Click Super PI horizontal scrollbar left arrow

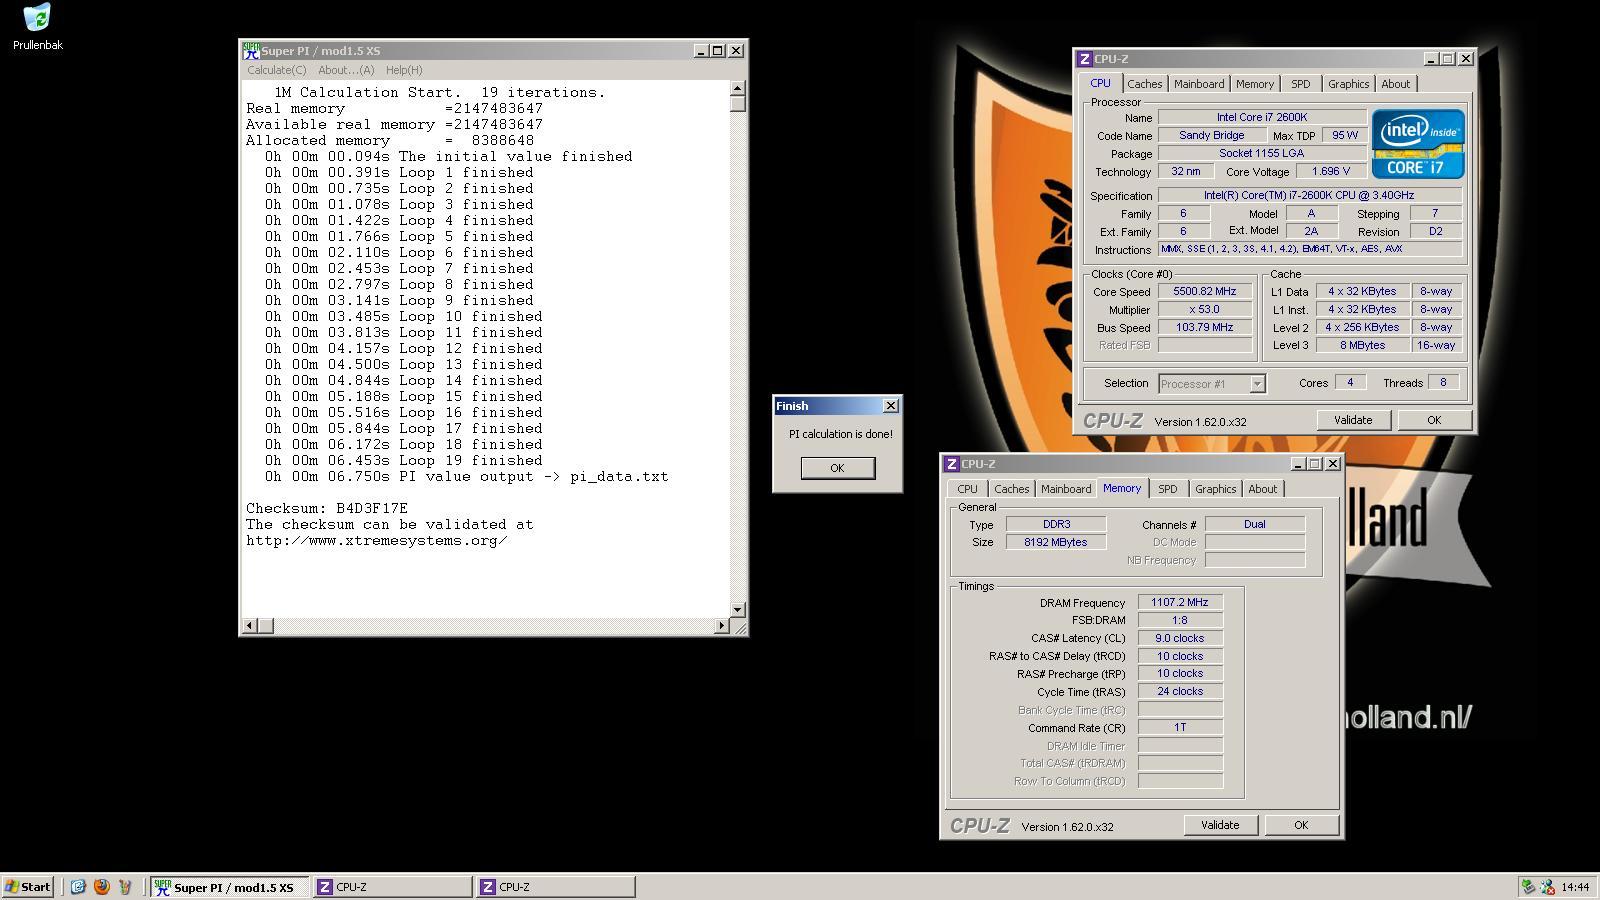click(250, 626)
